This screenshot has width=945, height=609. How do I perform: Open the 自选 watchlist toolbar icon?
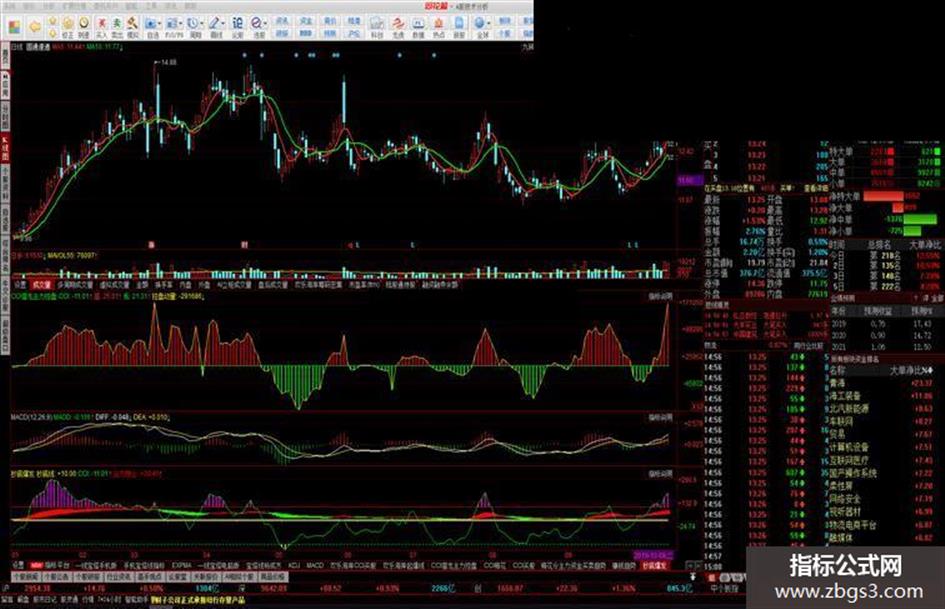151,28
